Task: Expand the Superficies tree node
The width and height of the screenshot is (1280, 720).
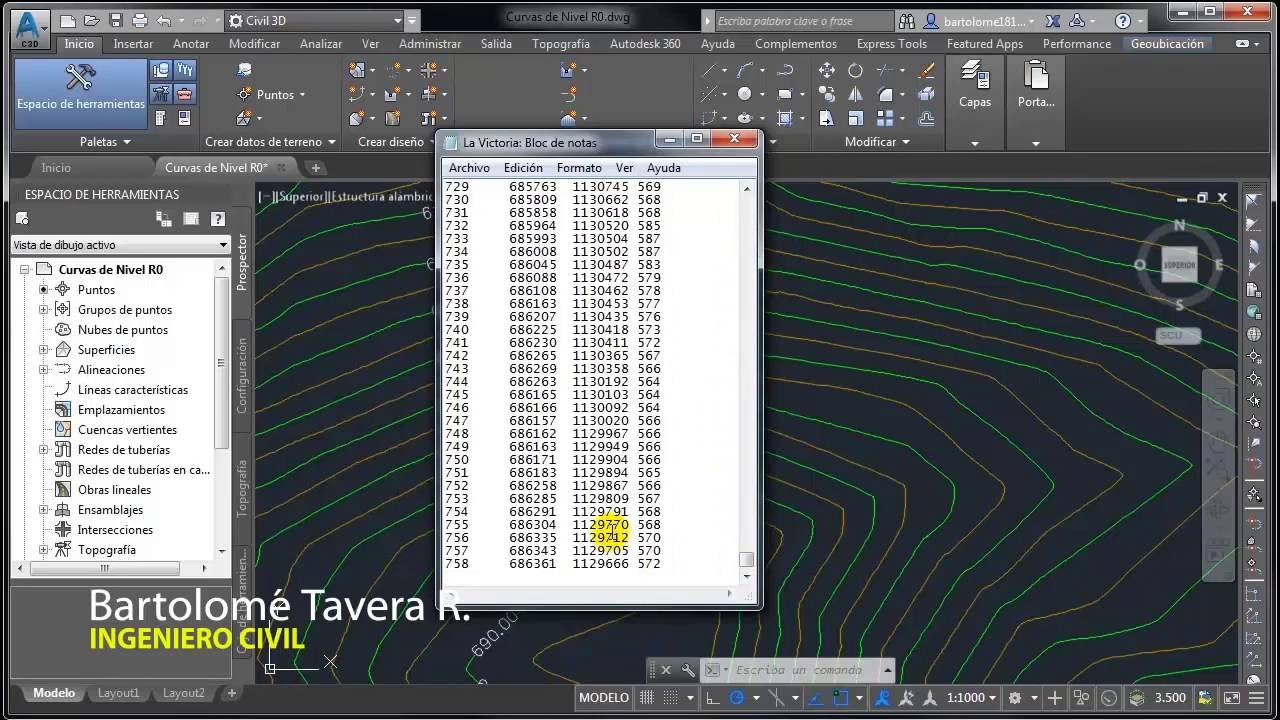Action: [44, 350]
